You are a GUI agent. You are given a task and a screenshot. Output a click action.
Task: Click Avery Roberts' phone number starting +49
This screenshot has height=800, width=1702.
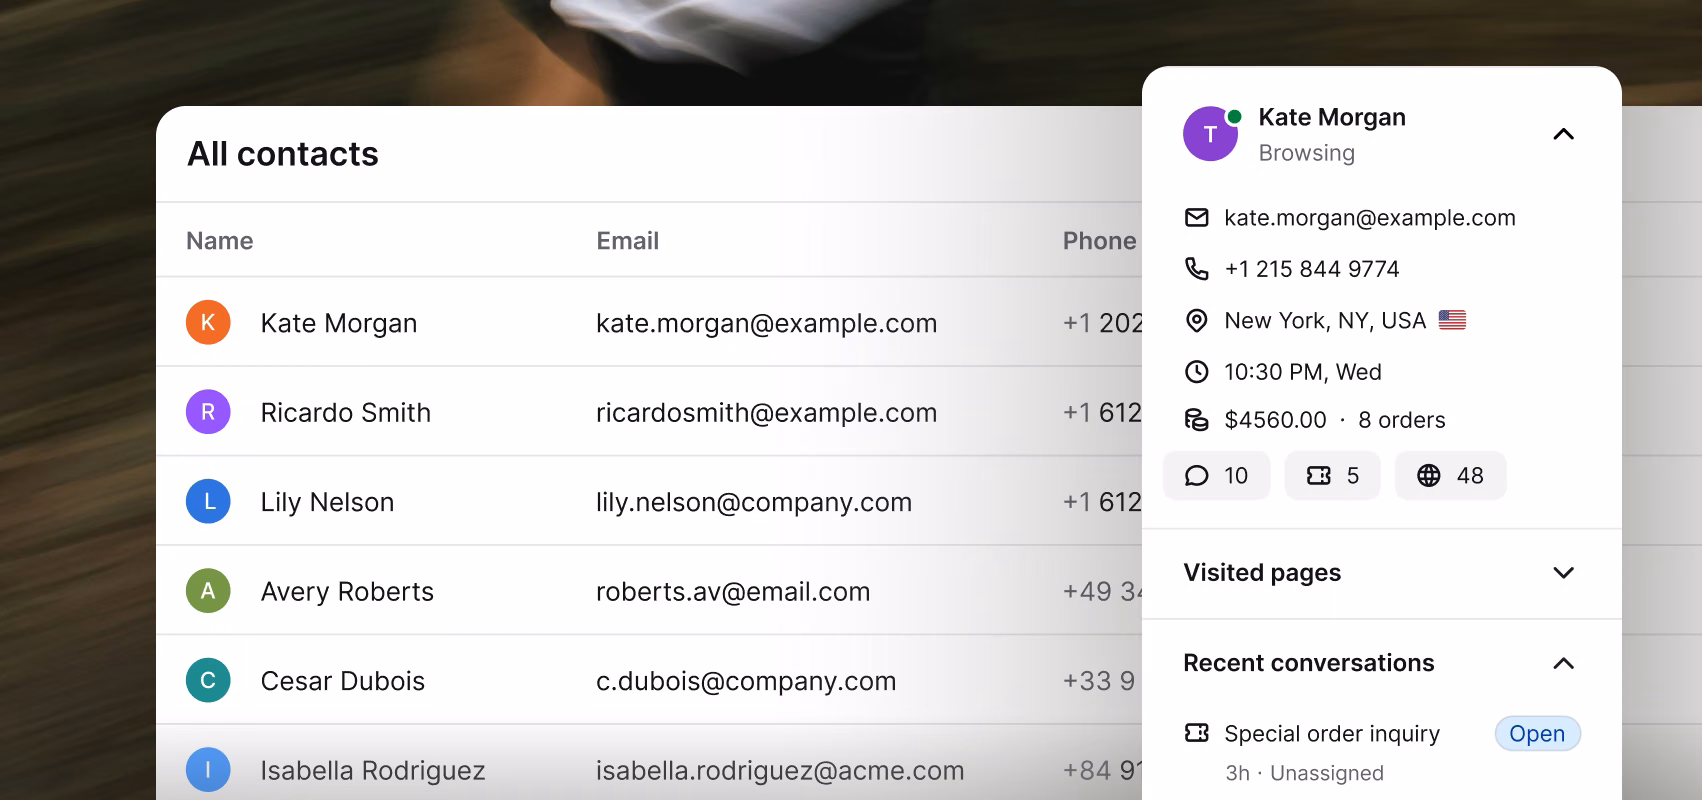pyautogui.click(x=1102, y=591)
